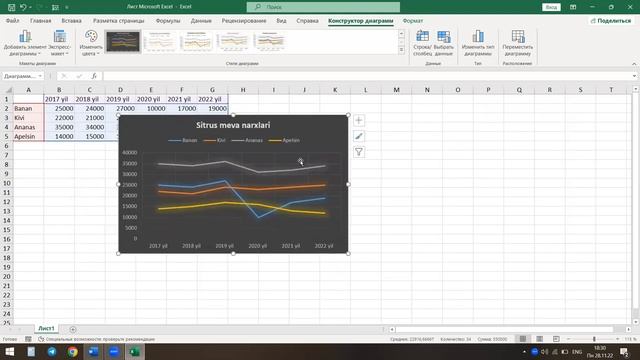
Task: Open the Name Box dropdown
Action: point(40,76)
